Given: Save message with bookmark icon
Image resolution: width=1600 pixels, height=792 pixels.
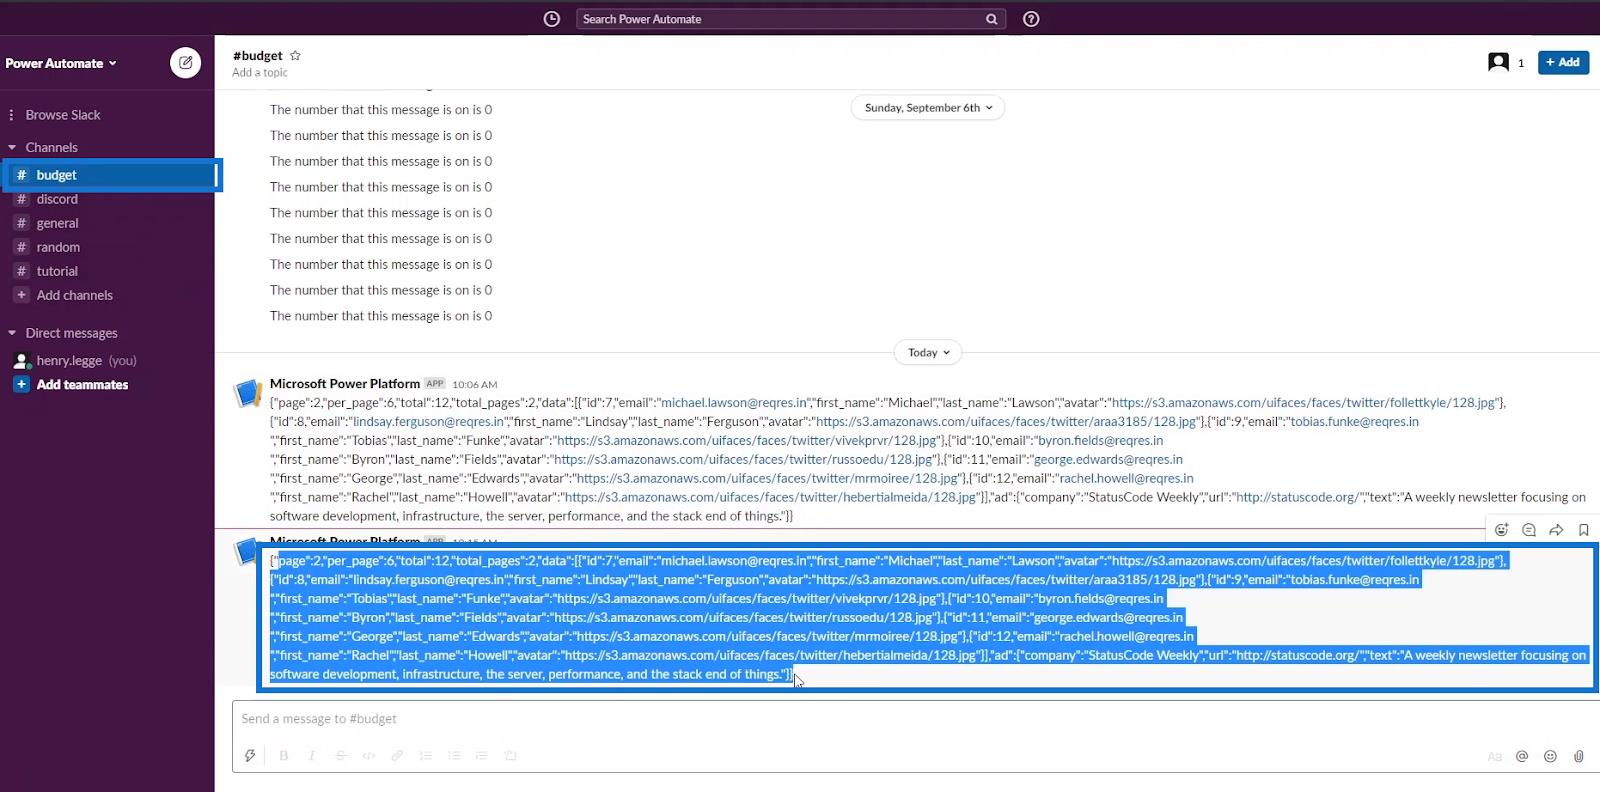Looking at the screenshot, I should click(x=1583, y=530).
